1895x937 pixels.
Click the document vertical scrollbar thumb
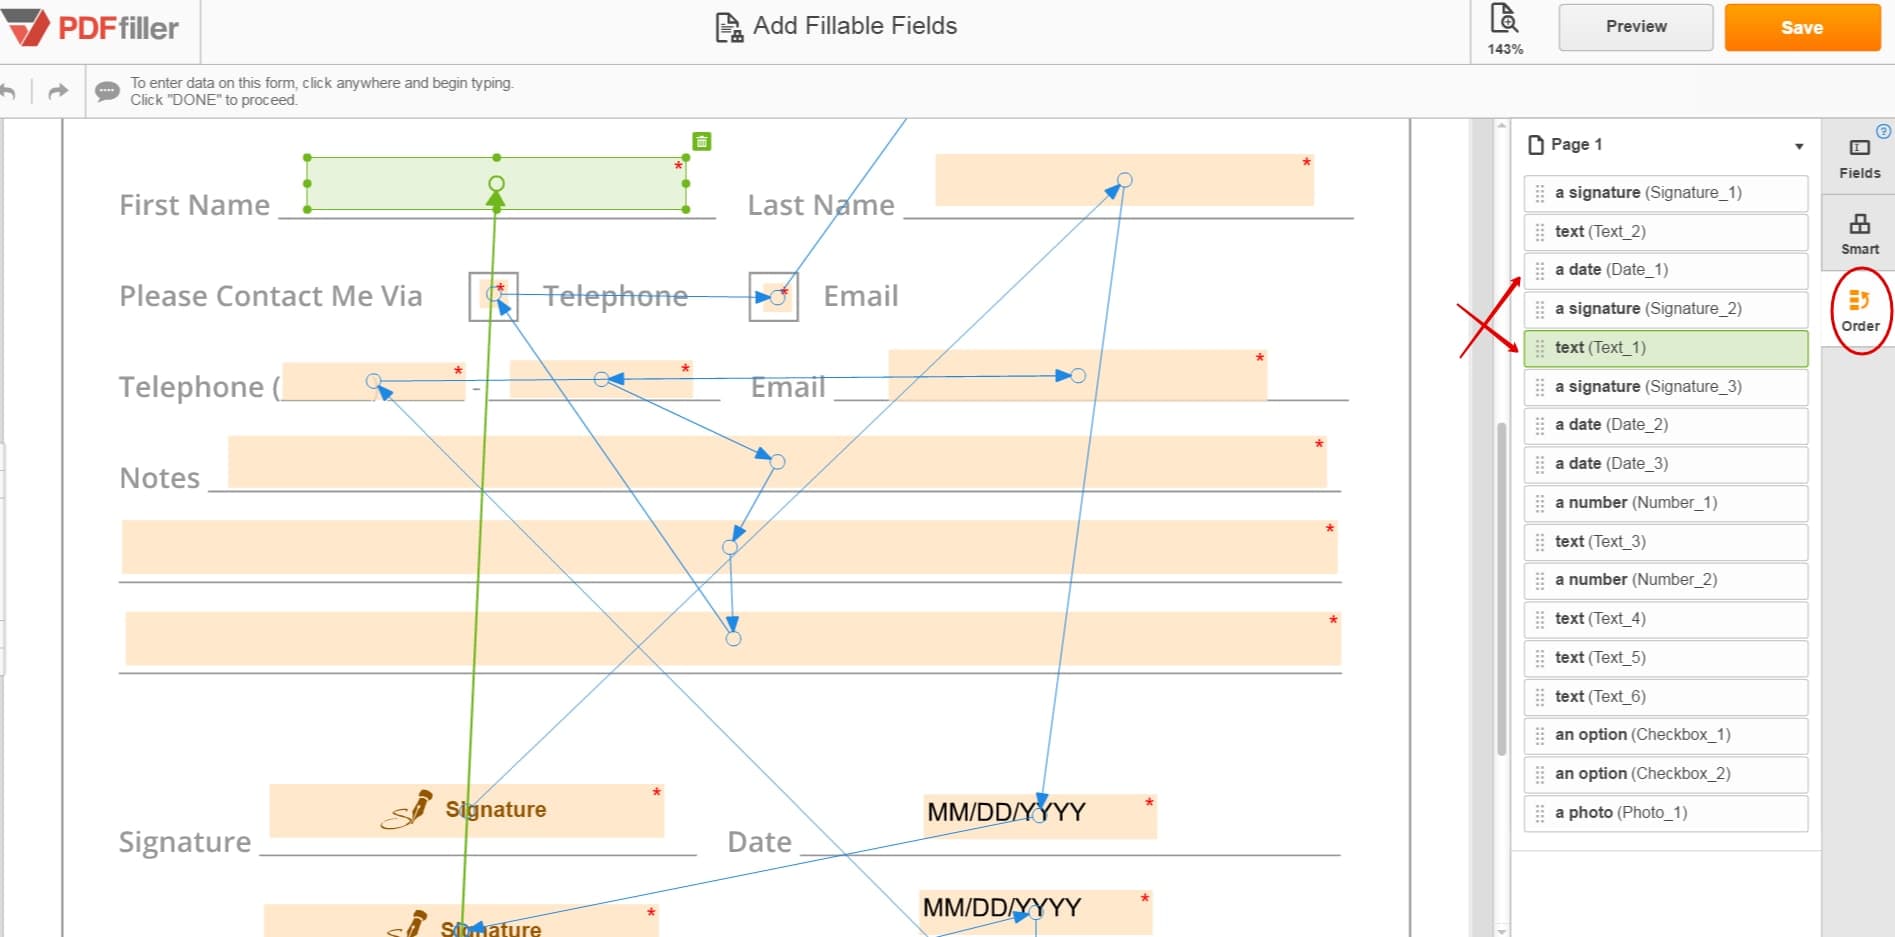[1501, 589]
